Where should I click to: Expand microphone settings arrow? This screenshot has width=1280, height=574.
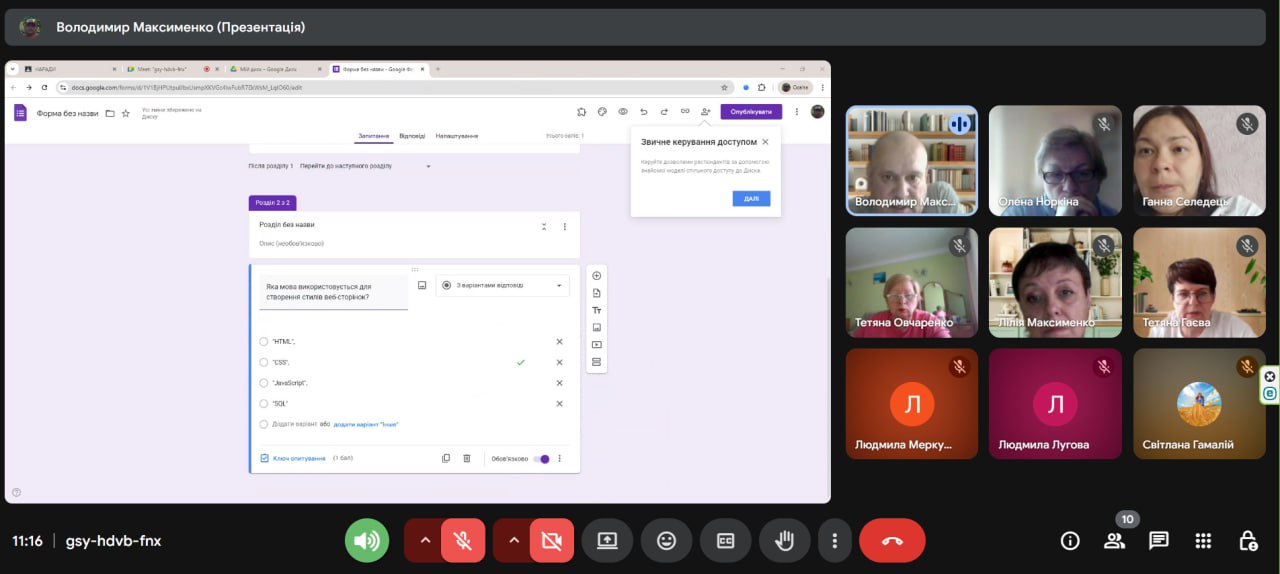point(425,541)
